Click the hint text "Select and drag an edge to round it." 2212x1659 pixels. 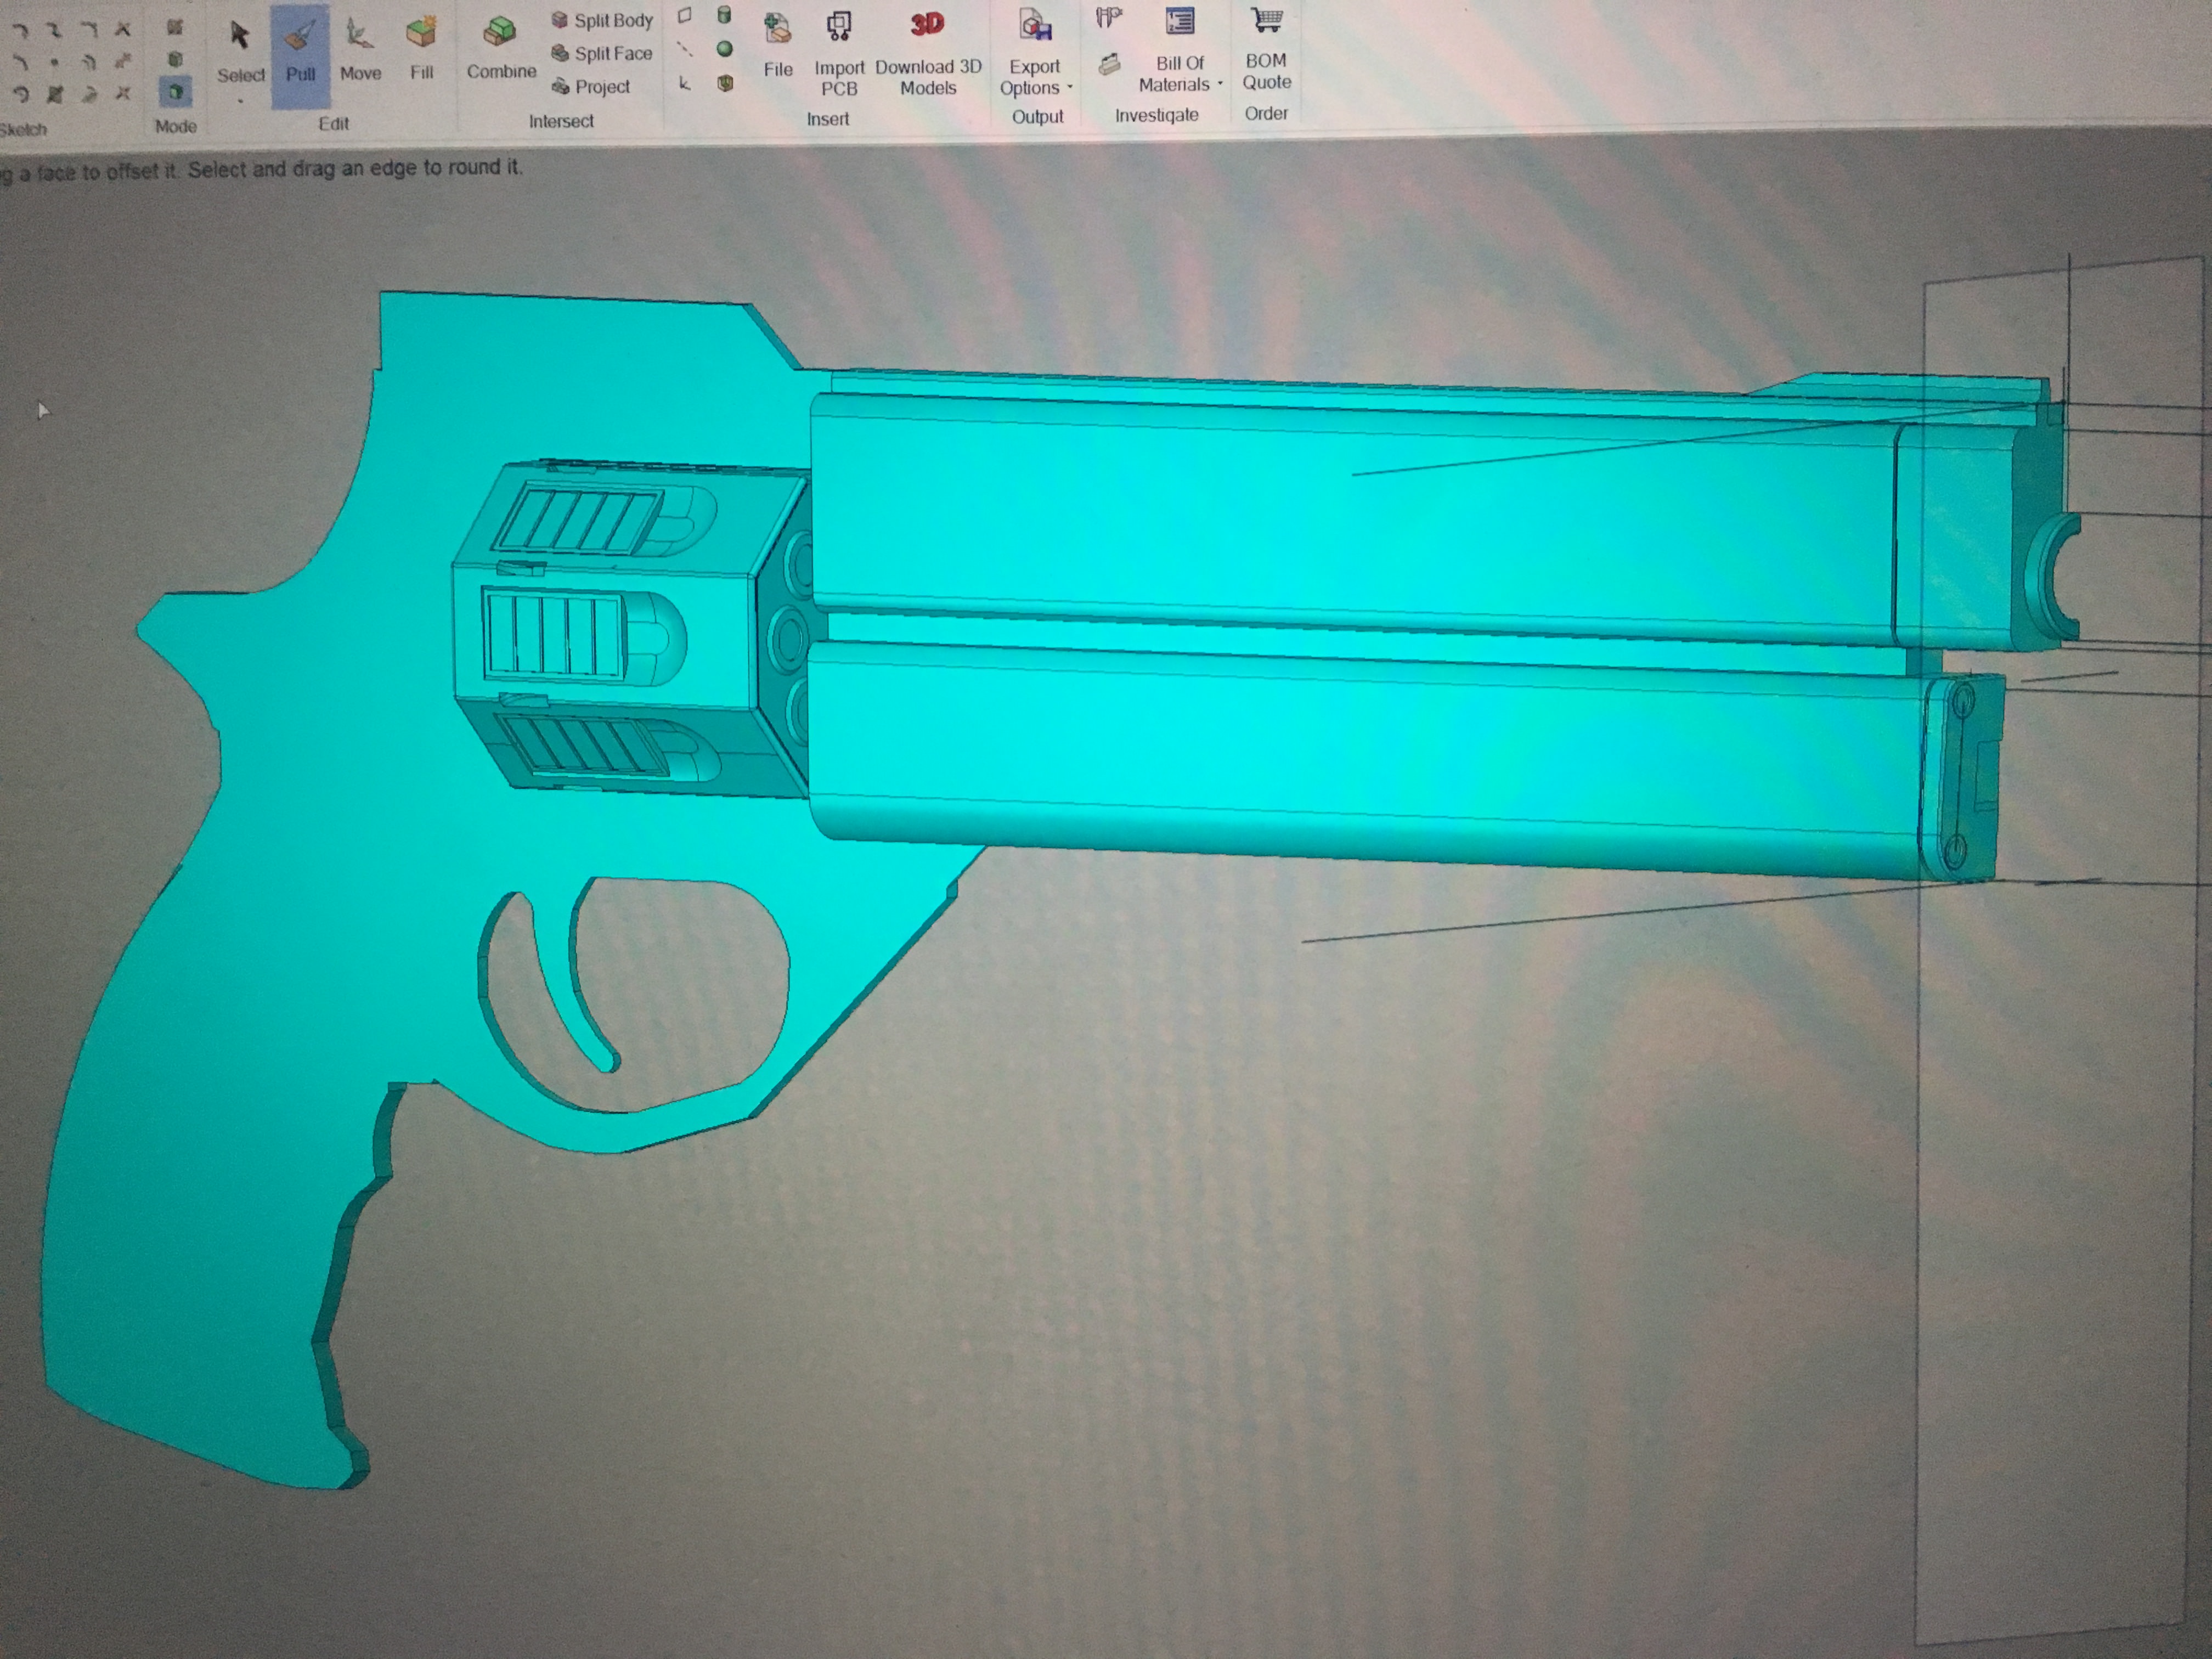355,168
